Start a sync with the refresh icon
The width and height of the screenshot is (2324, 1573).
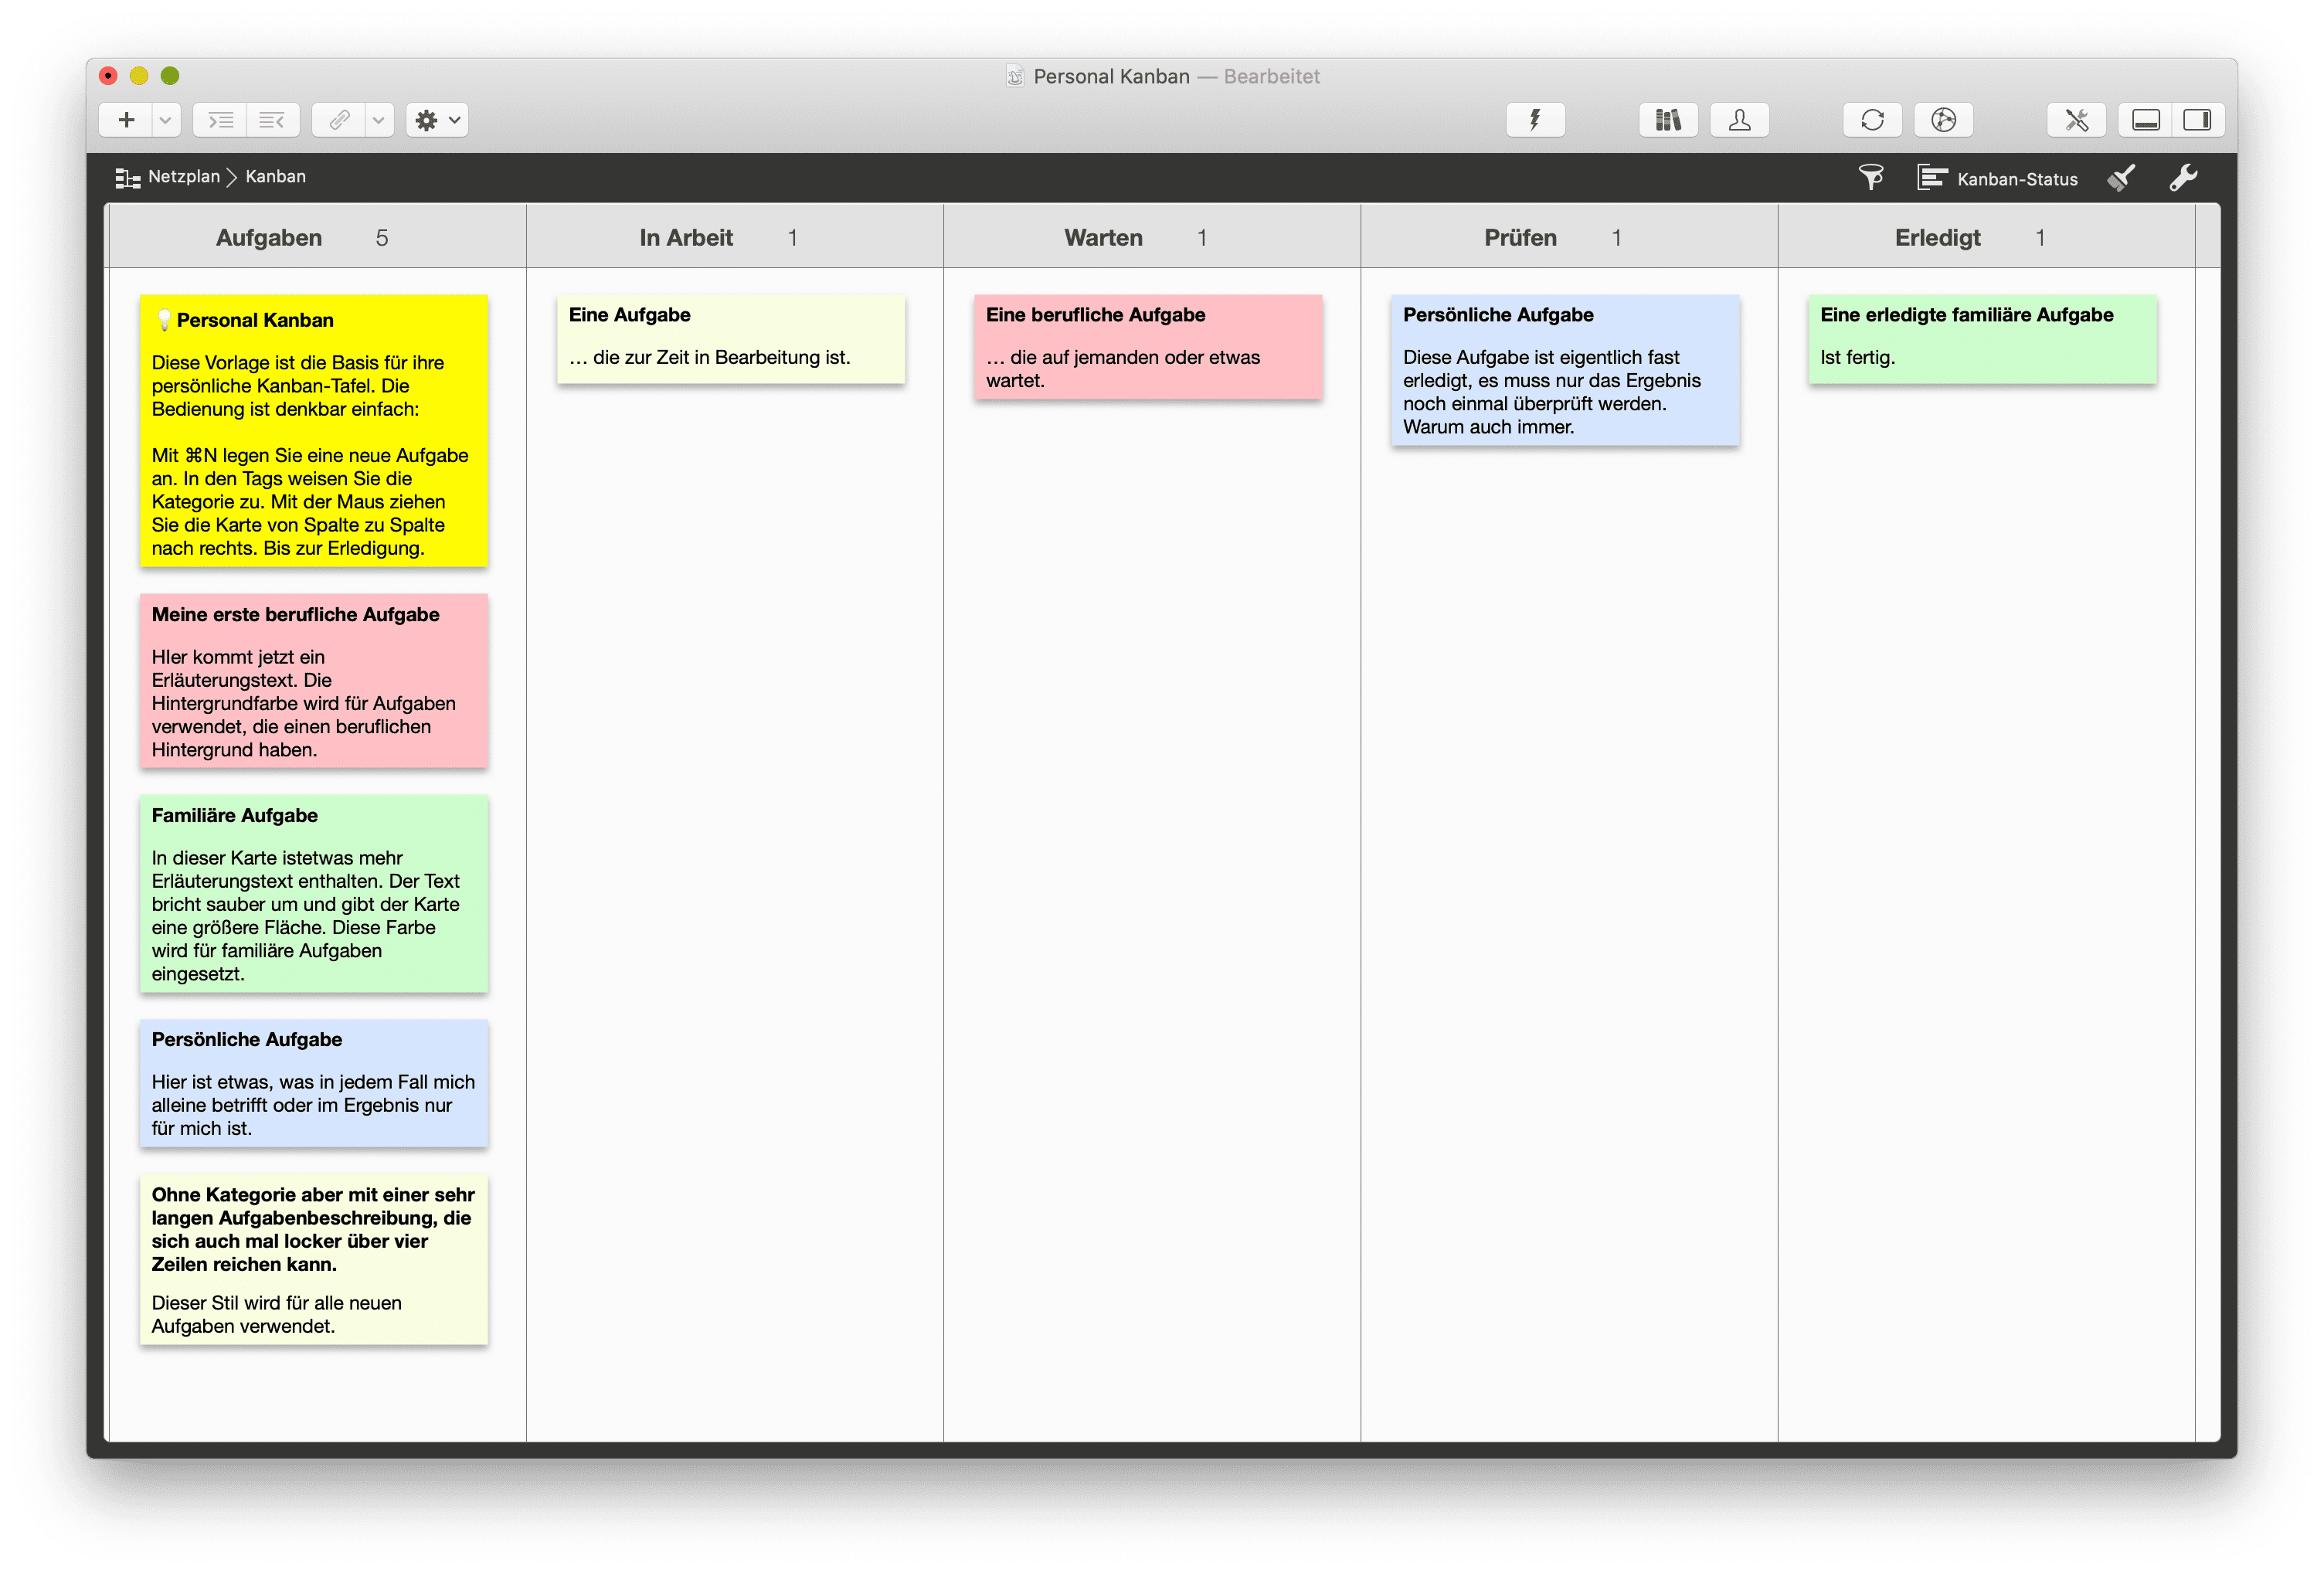(1871, 119)
